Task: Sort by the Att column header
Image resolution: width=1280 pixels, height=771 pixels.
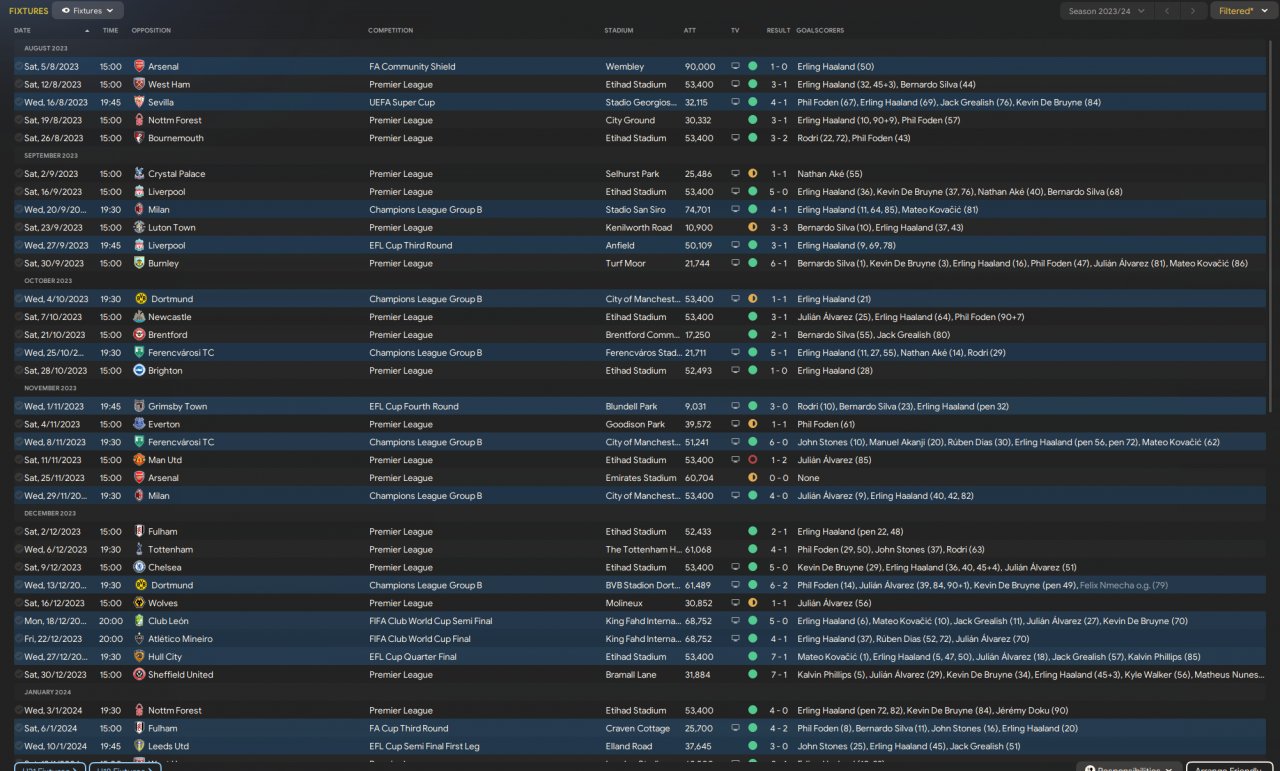Action: [690, 30]
